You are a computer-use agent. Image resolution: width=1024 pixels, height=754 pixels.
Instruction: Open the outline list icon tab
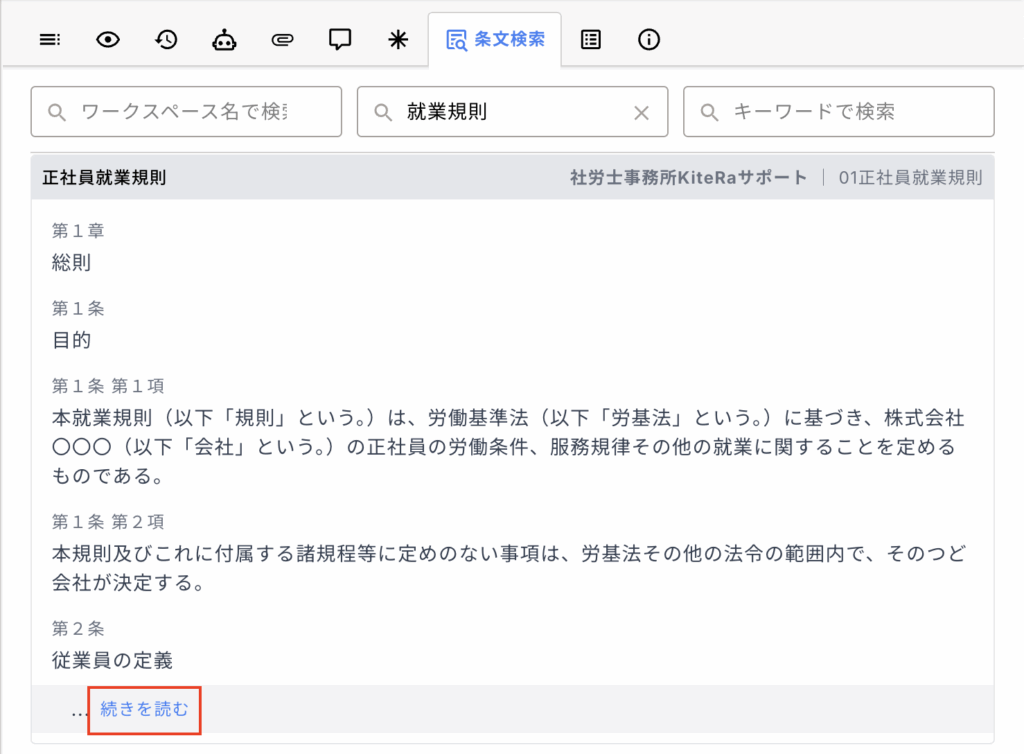(50, 40)
